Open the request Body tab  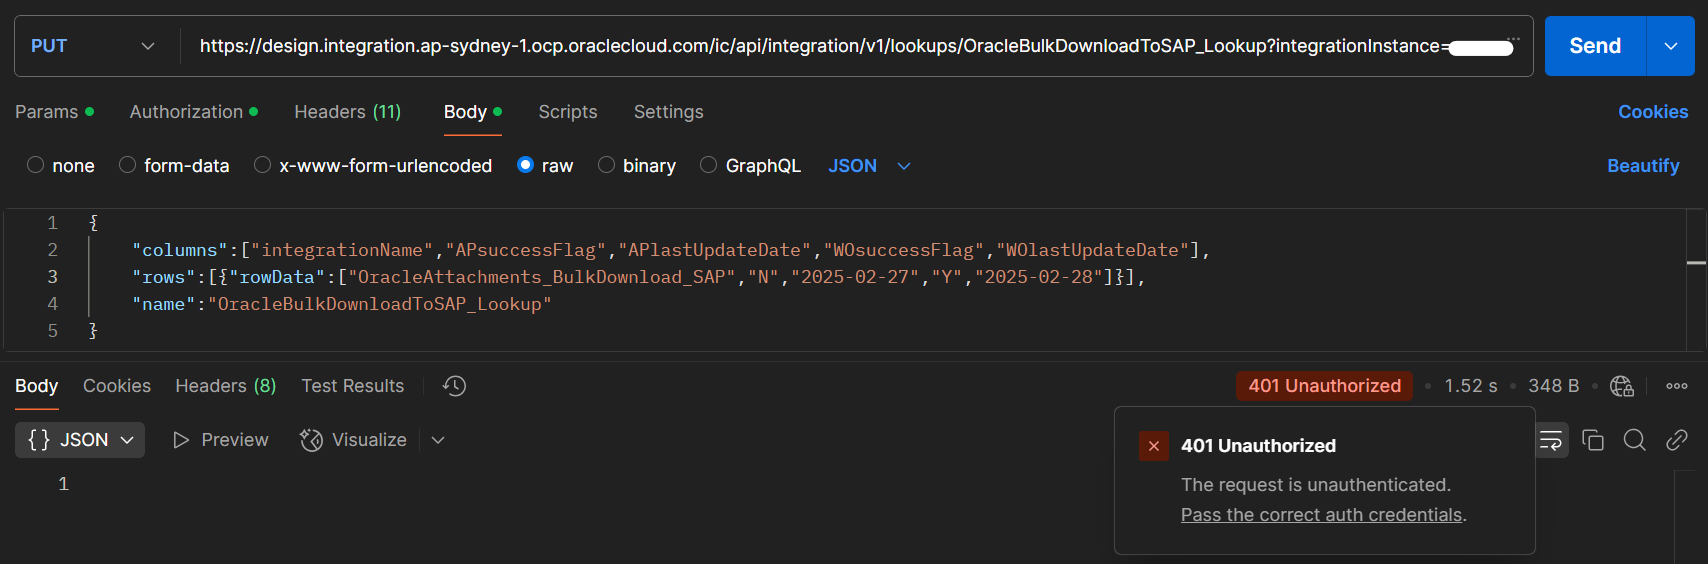472,112
